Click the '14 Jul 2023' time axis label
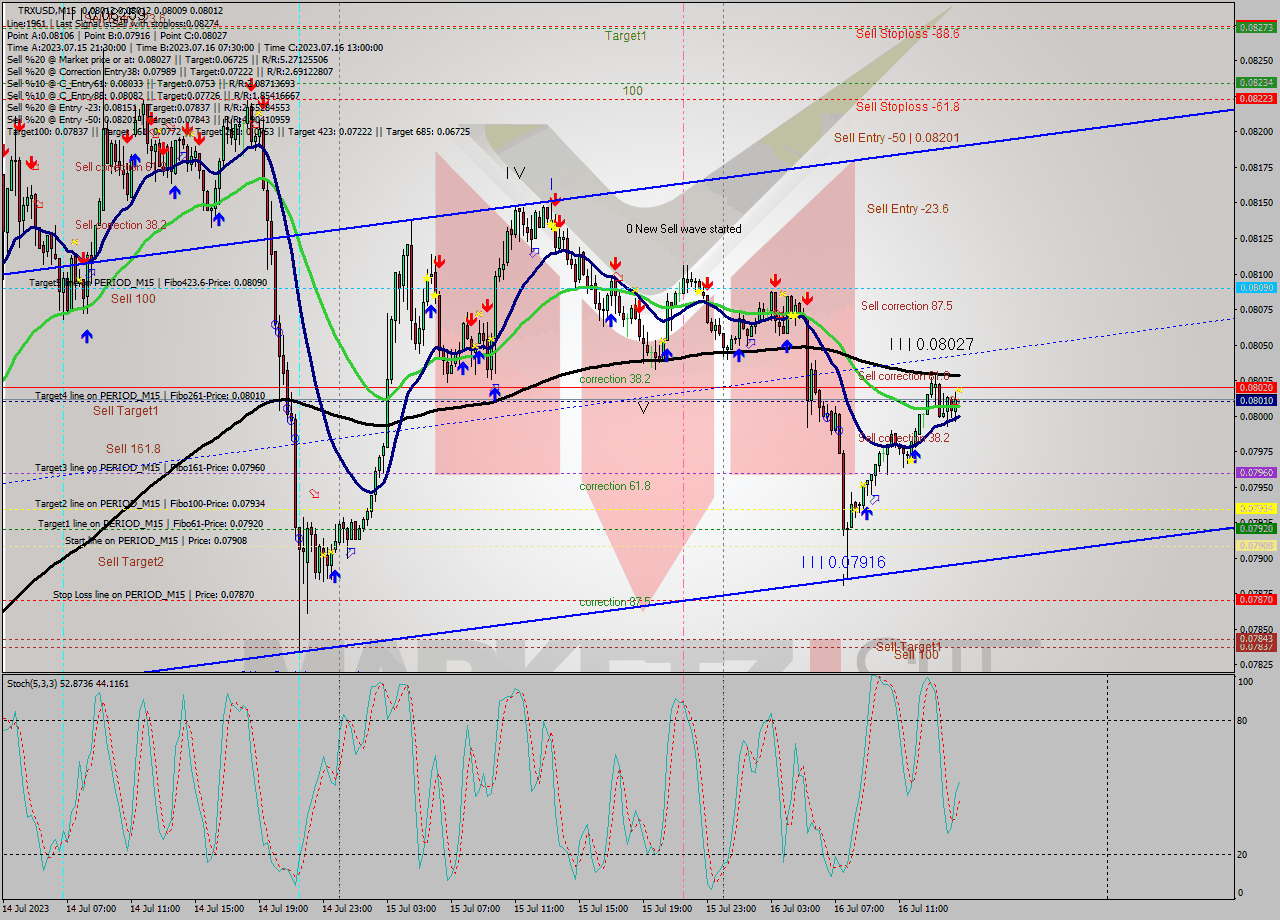1280x920 pixels. 25,909
